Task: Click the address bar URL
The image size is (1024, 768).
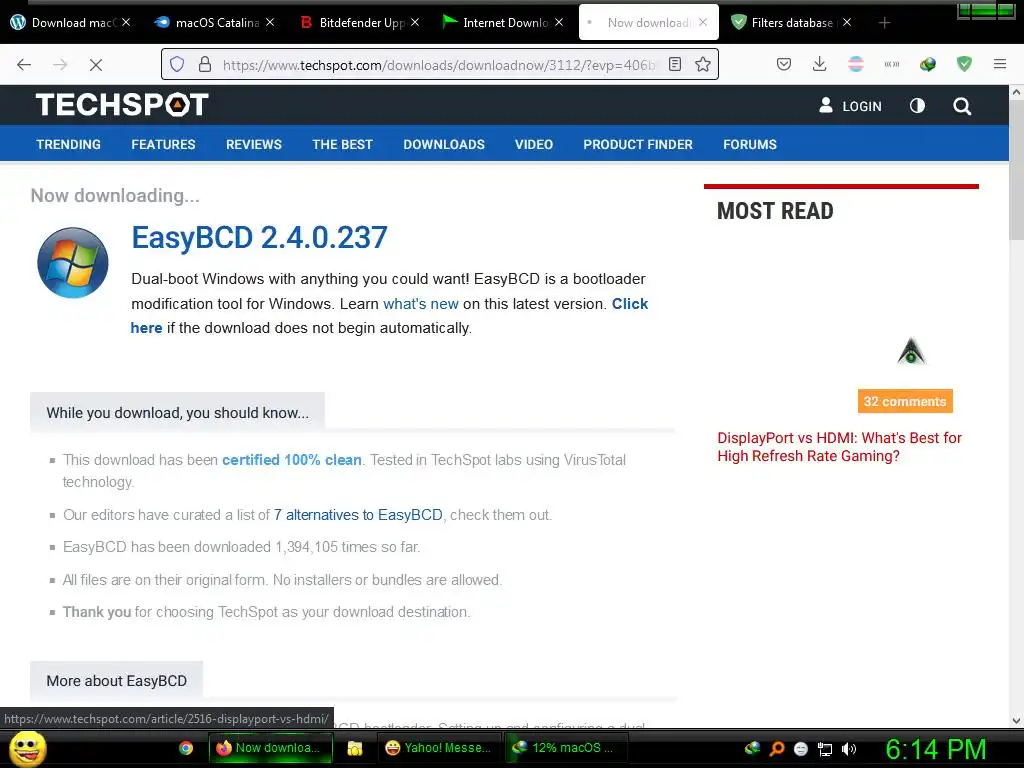Action: [439, 65]
